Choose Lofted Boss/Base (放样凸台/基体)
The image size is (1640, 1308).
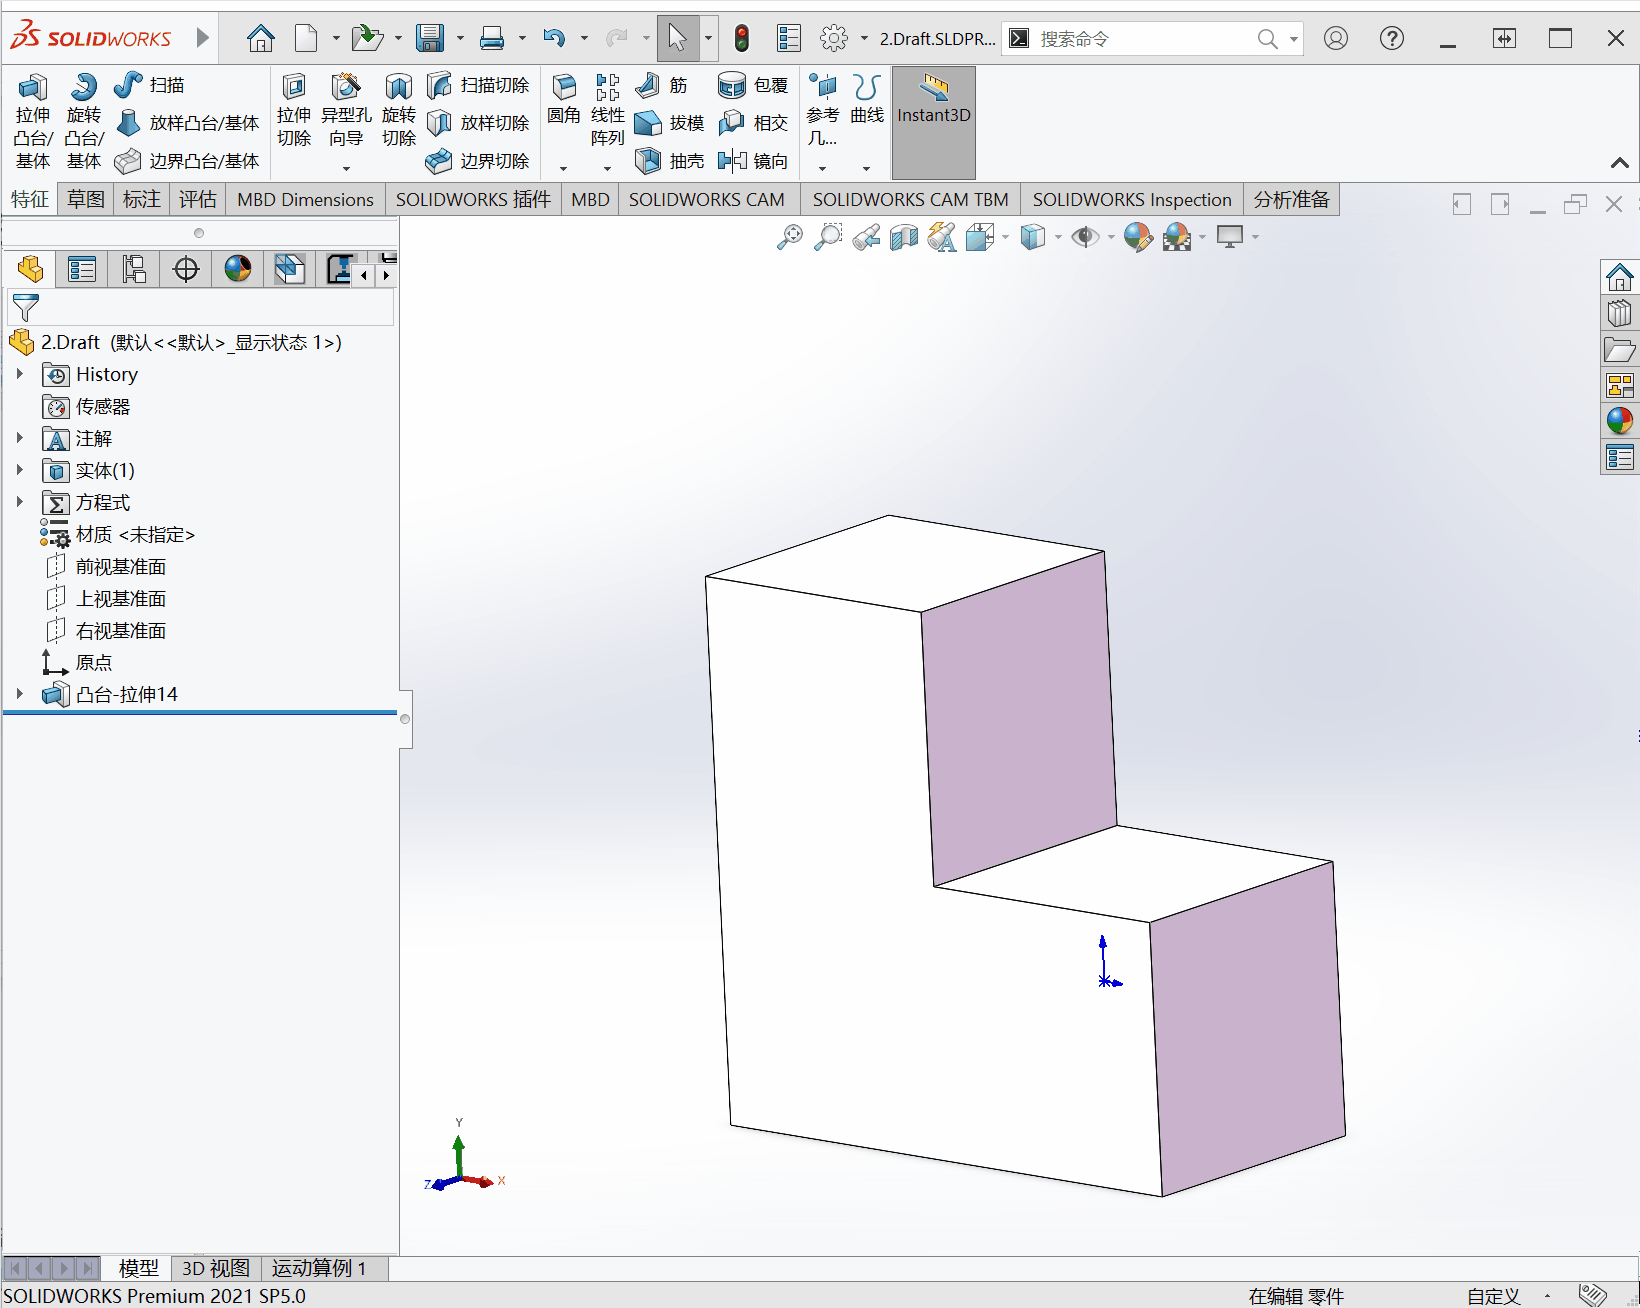[x=187, y=123]
